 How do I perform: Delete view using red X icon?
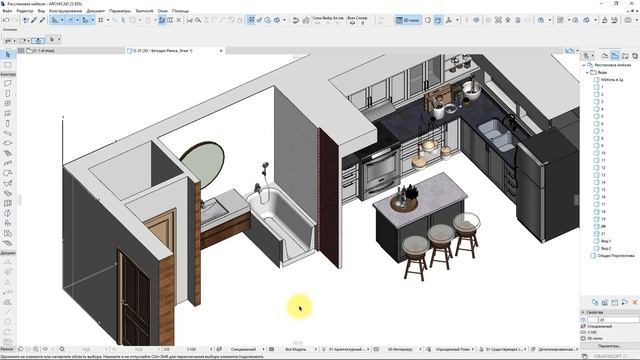(x=635, y=302)
